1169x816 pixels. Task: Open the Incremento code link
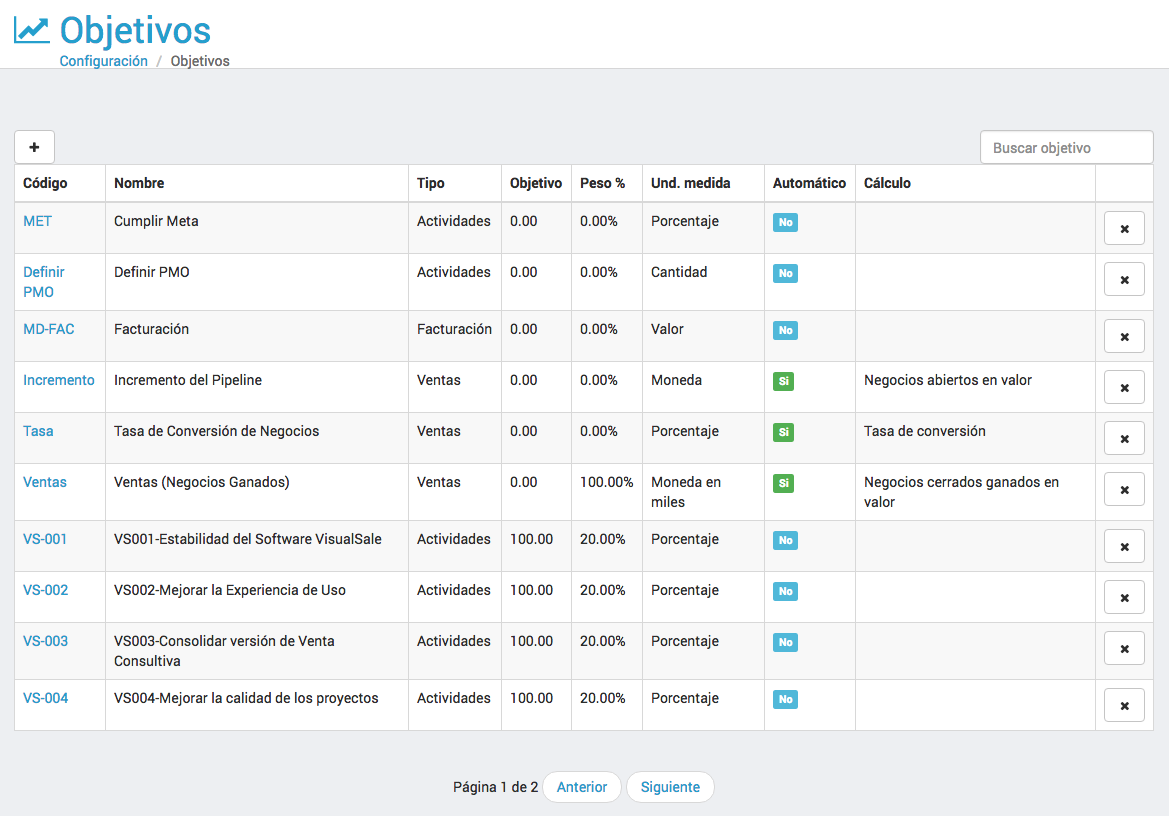[x=59, y=380]
